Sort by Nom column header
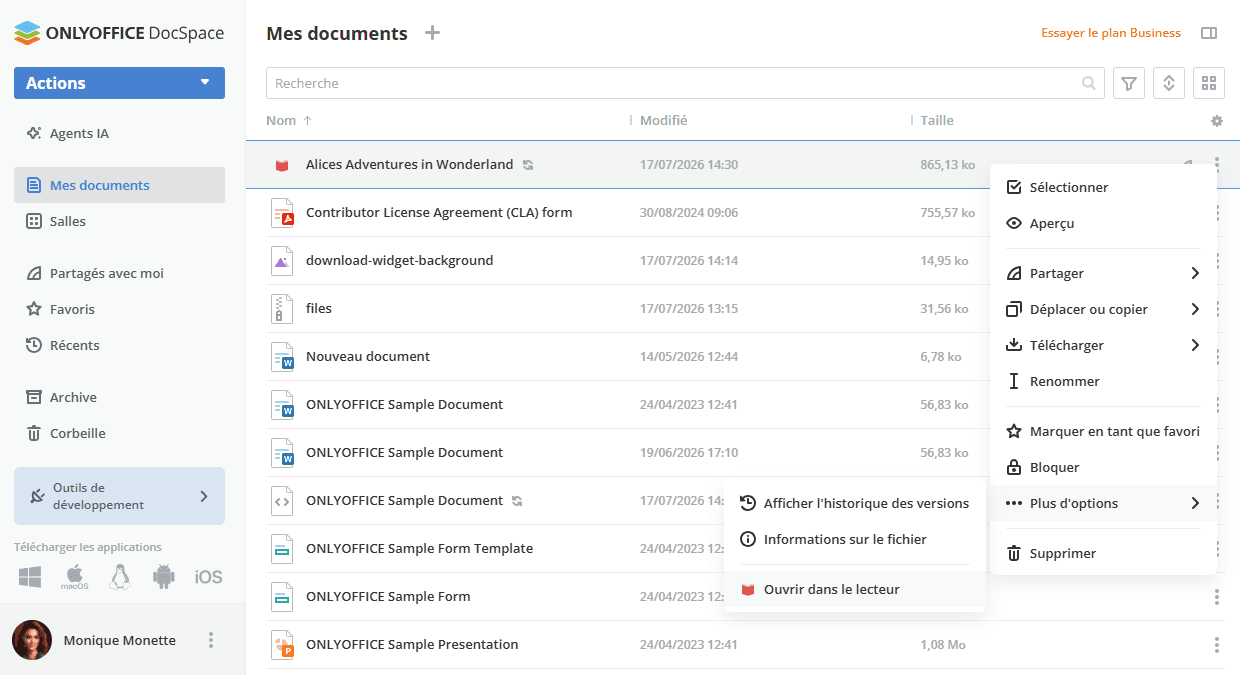The height and width of the screenshot is (675, 1240). [x=288, y=120]
